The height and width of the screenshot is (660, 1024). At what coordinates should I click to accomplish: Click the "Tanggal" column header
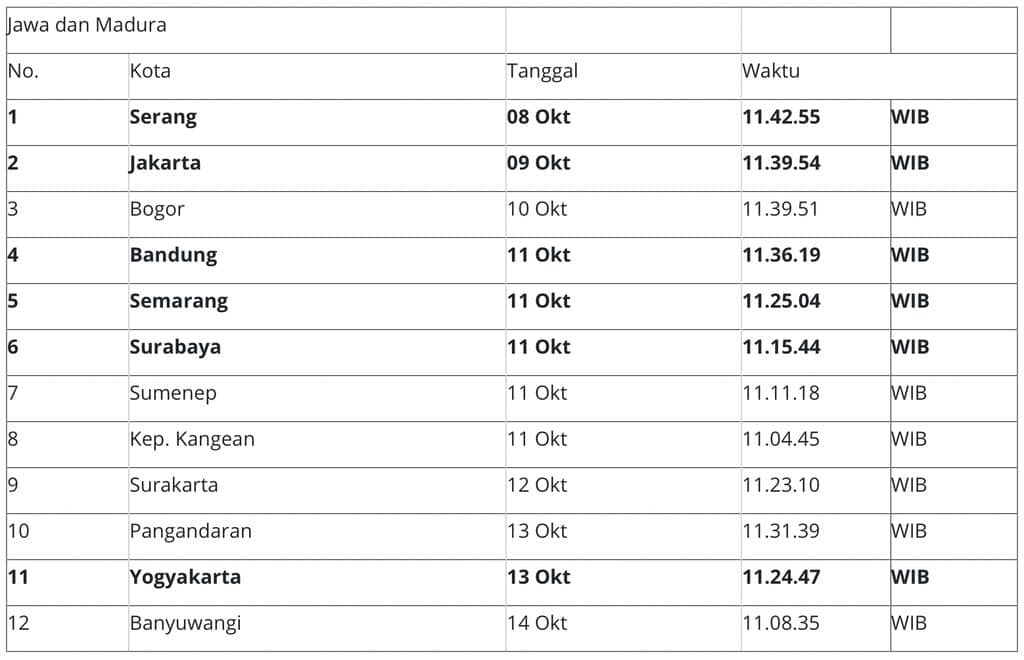[542, 71]
